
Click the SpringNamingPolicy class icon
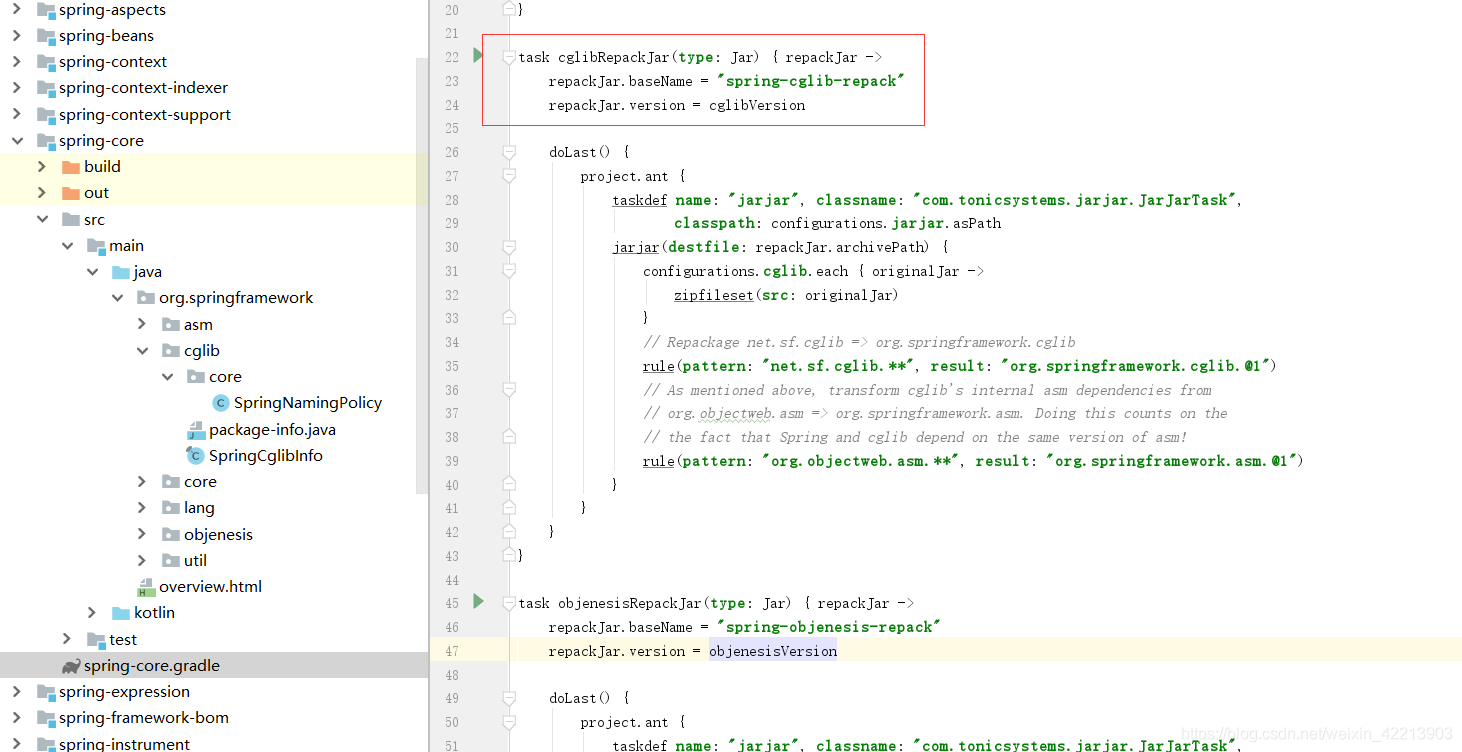220,403
